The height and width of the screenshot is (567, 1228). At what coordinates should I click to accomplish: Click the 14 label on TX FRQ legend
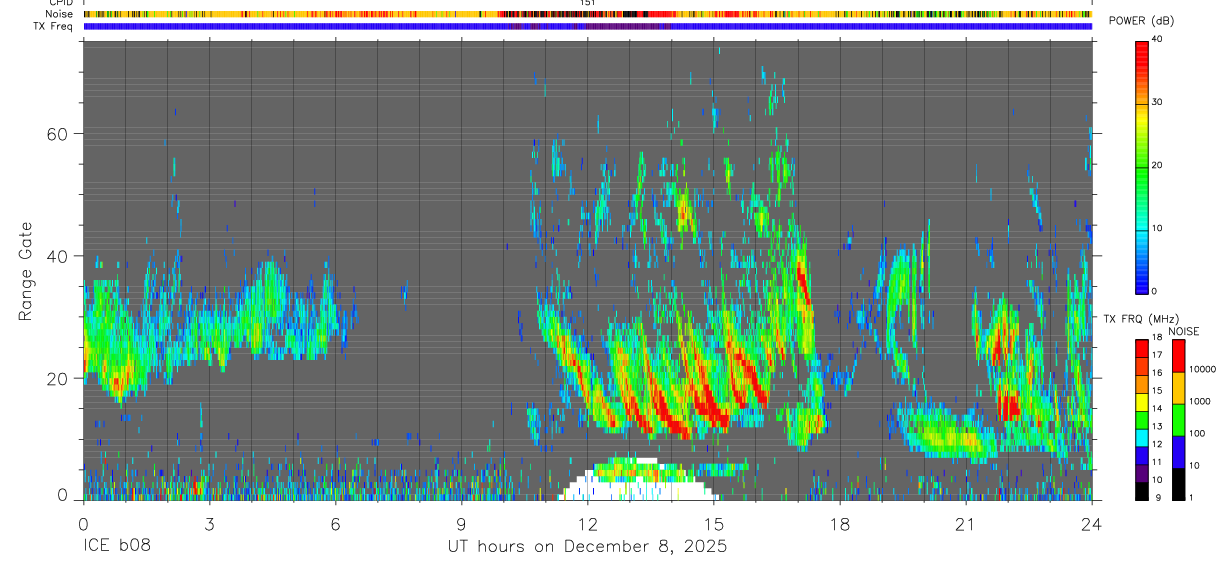coord(1158,408)
